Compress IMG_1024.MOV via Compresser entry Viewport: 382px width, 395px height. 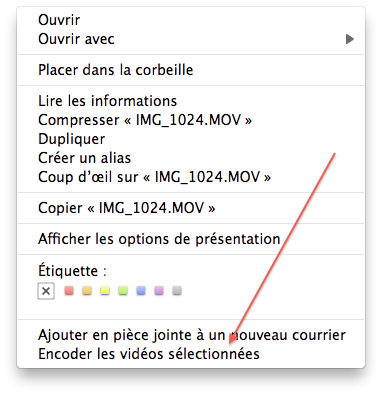pos(191,120)
